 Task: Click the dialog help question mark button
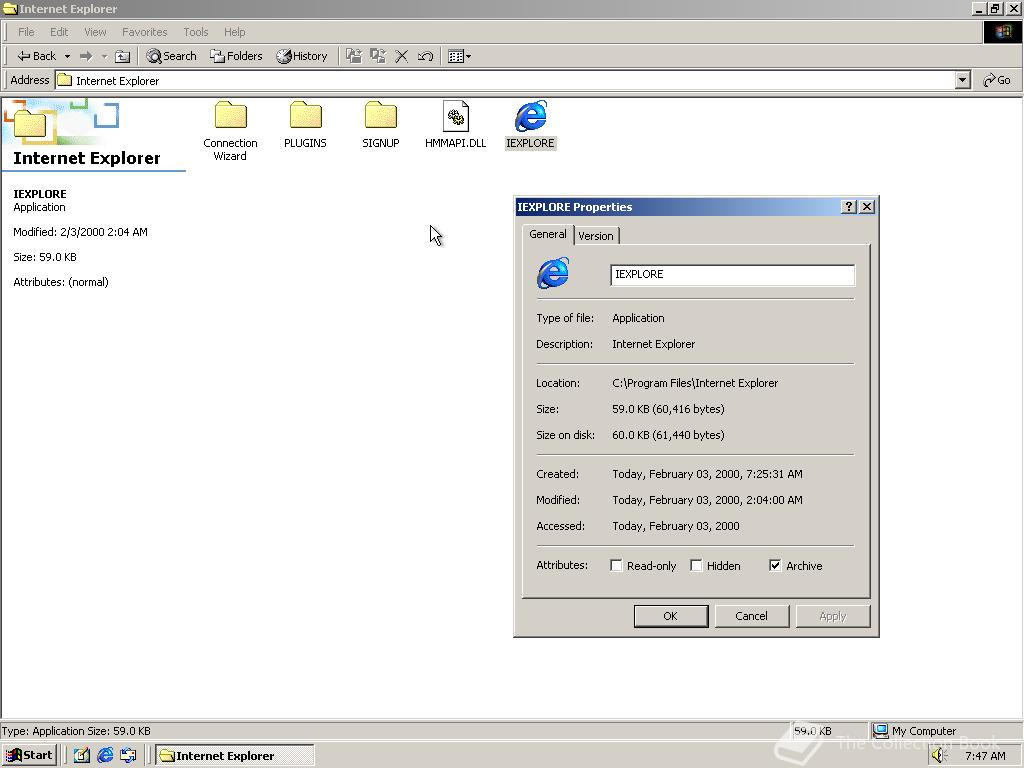848,207
